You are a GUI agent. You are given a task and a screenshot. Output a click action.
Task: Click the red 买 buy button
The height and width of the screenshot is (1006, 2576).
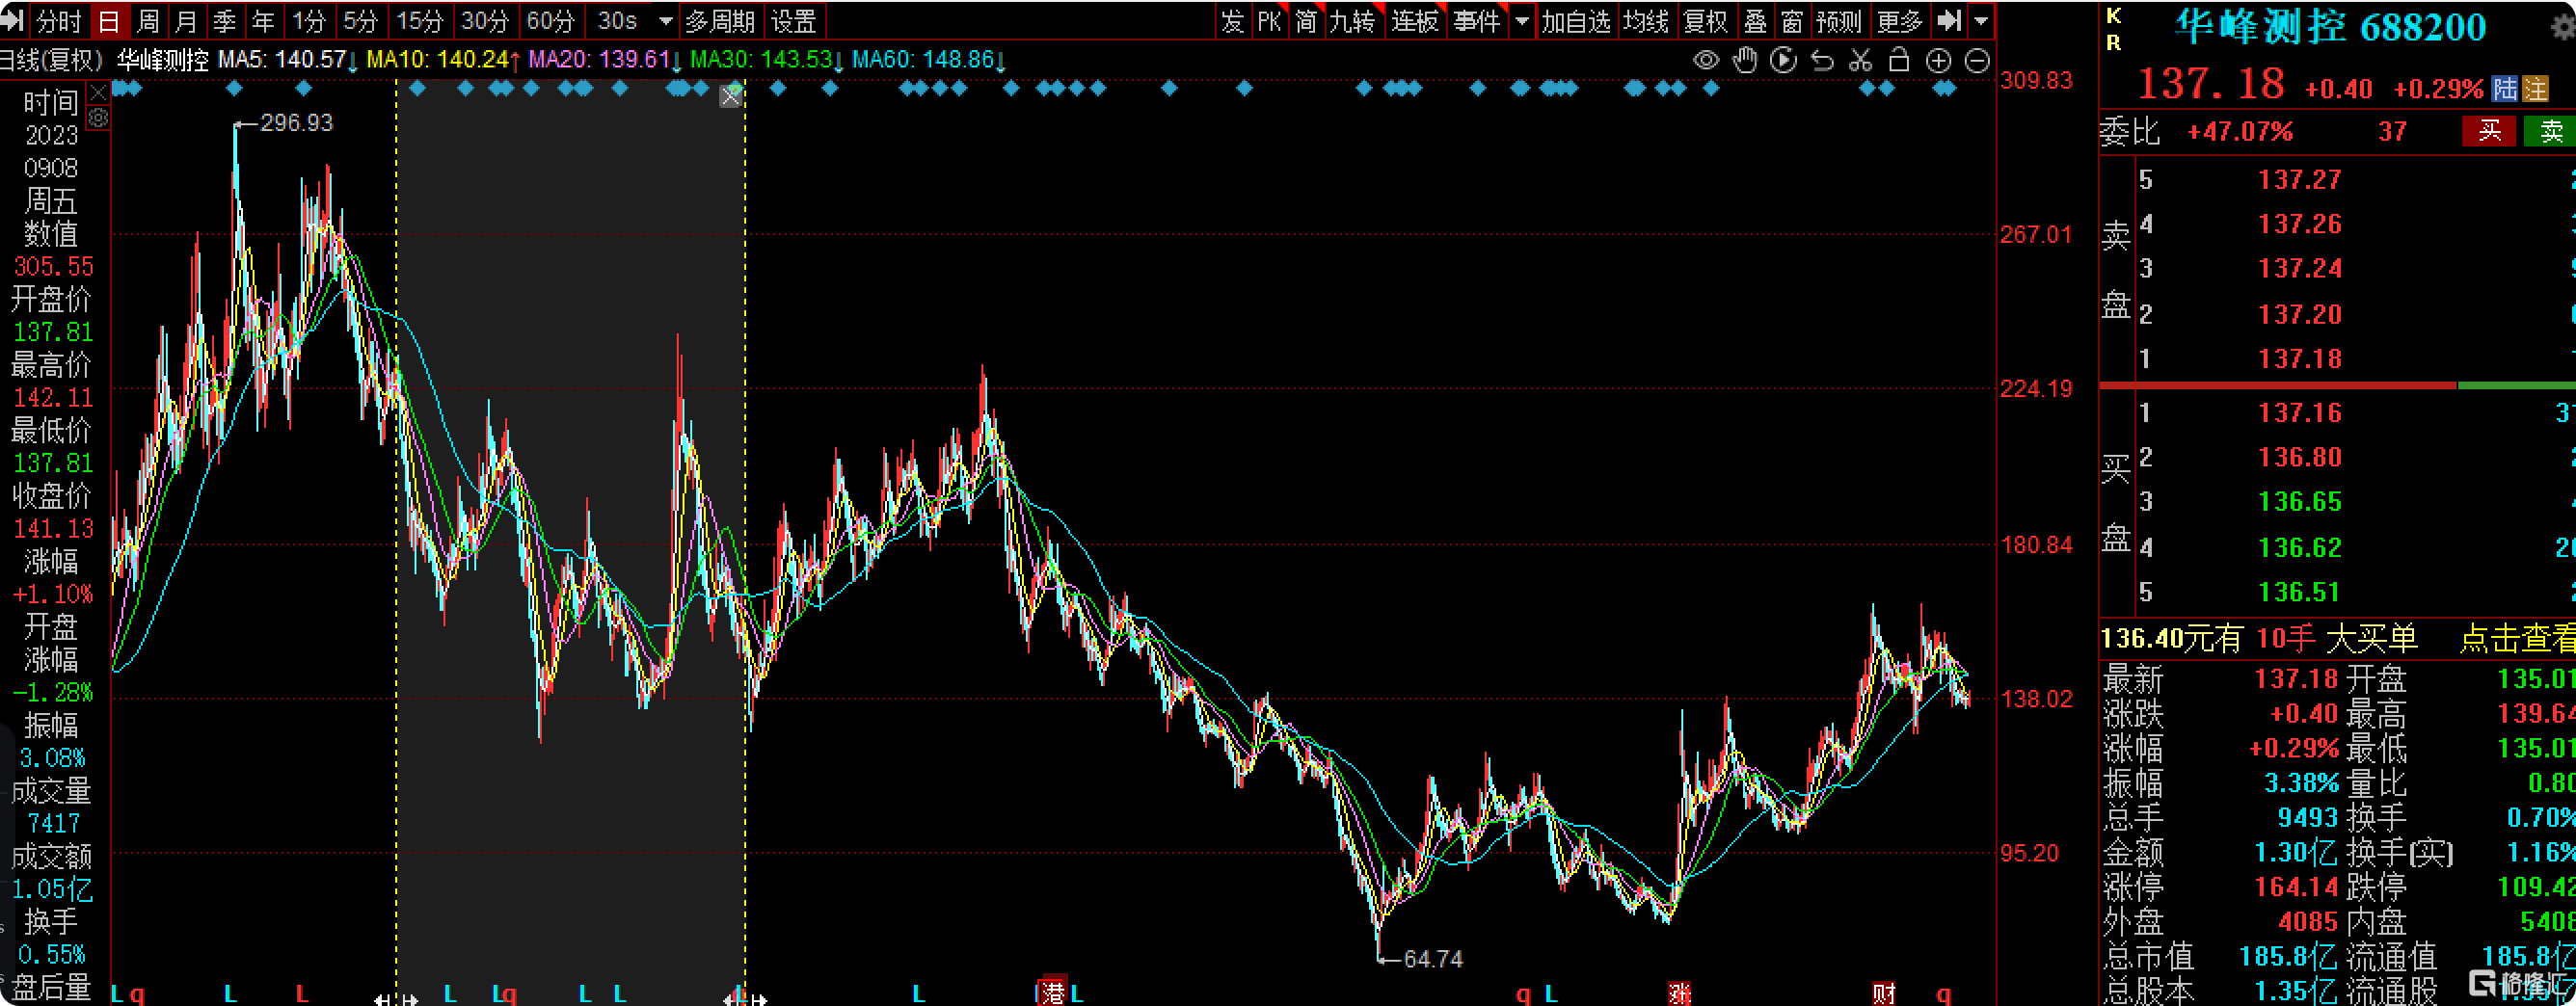pos(2489,131)
